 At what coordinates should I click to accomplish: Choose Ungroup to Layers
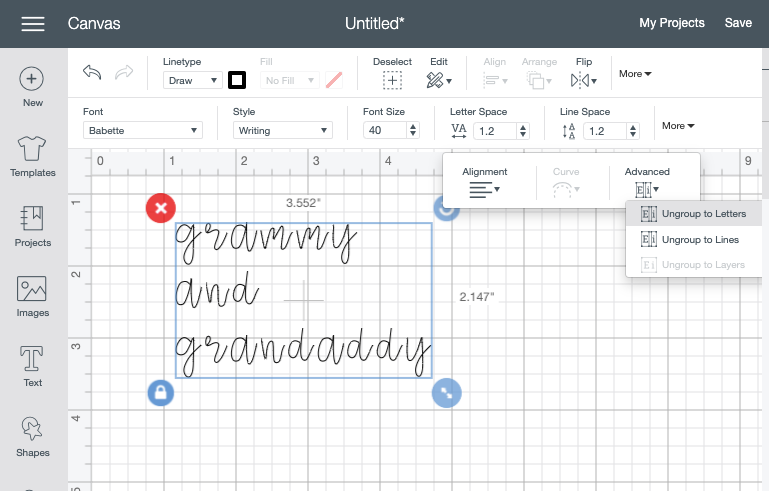tap(693, 265)
